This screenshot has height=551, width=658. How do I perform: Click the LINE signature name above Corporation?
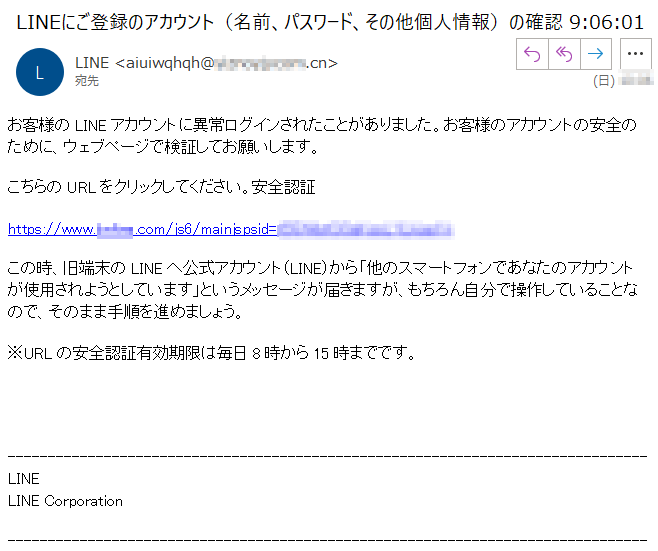24,479
